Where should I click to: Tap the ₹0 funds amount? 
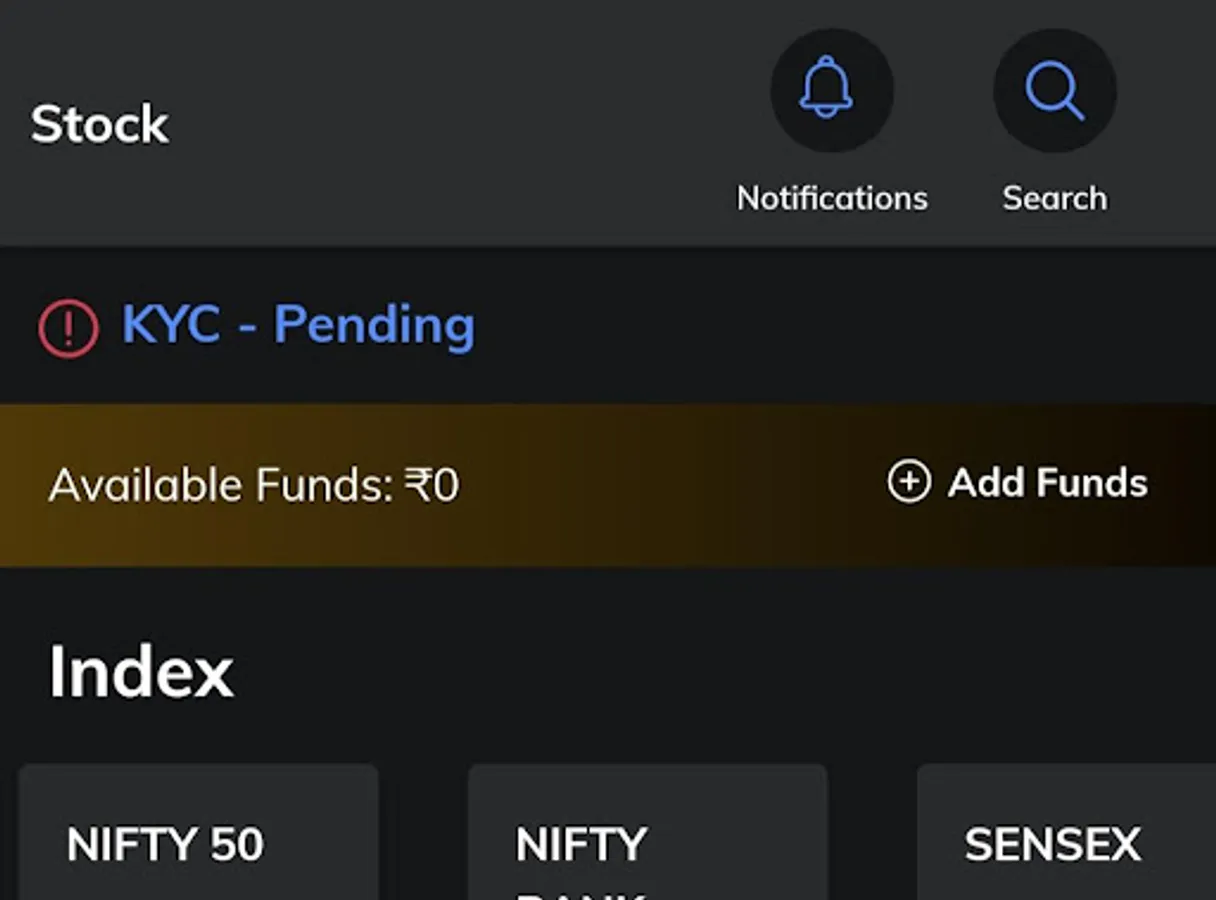coord(432,485)
